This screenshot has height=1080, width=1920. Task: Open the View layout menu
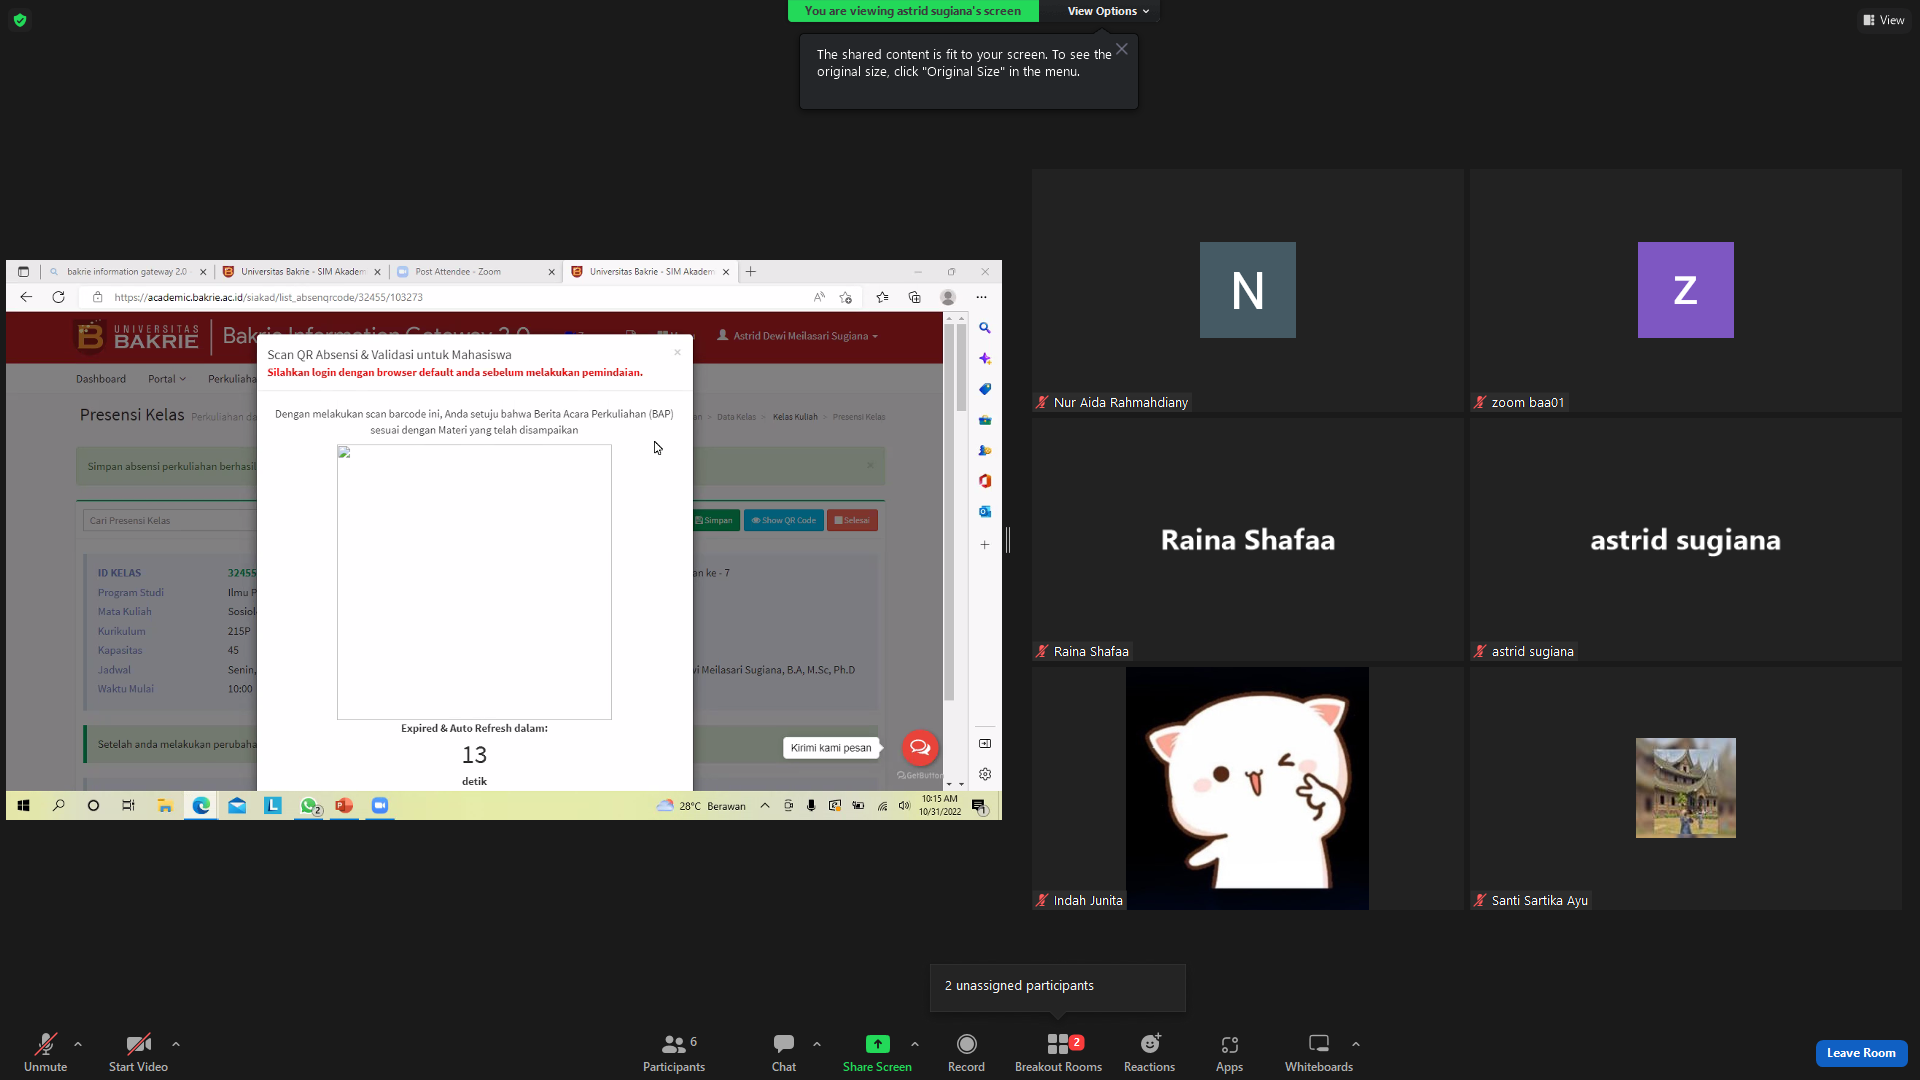[1883, 20]
